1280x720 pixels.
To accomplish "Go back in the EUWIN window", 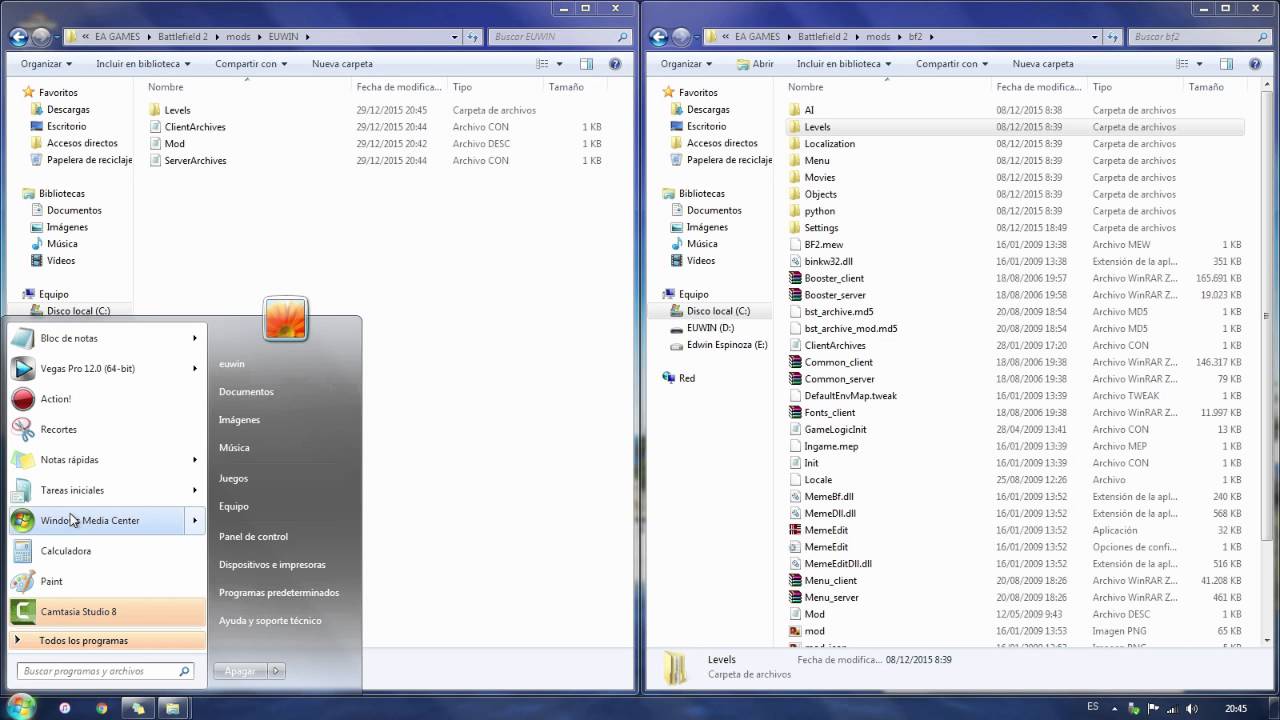I will click(18, 37).
